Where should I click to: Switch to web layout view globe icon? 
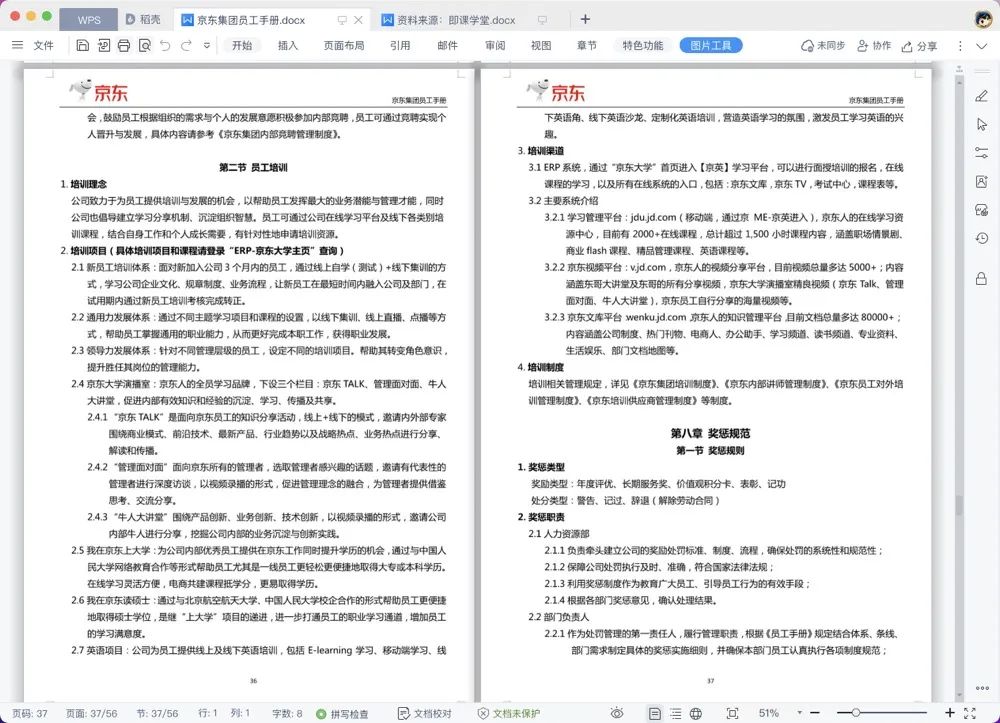pyautogui.click(x=696, y=713)
